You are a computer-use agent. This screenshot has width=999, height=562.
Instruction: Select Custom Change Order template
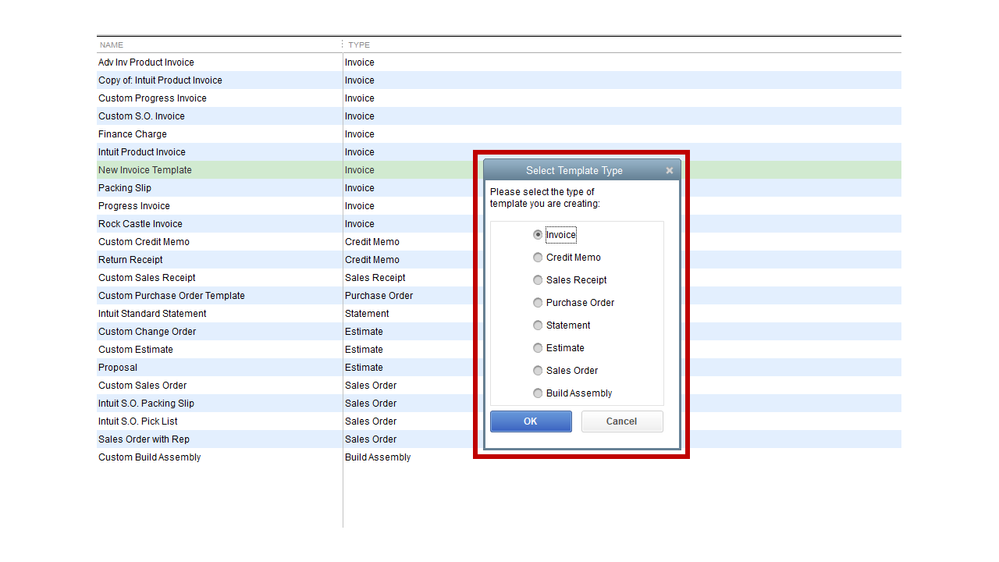pos(147,331)
